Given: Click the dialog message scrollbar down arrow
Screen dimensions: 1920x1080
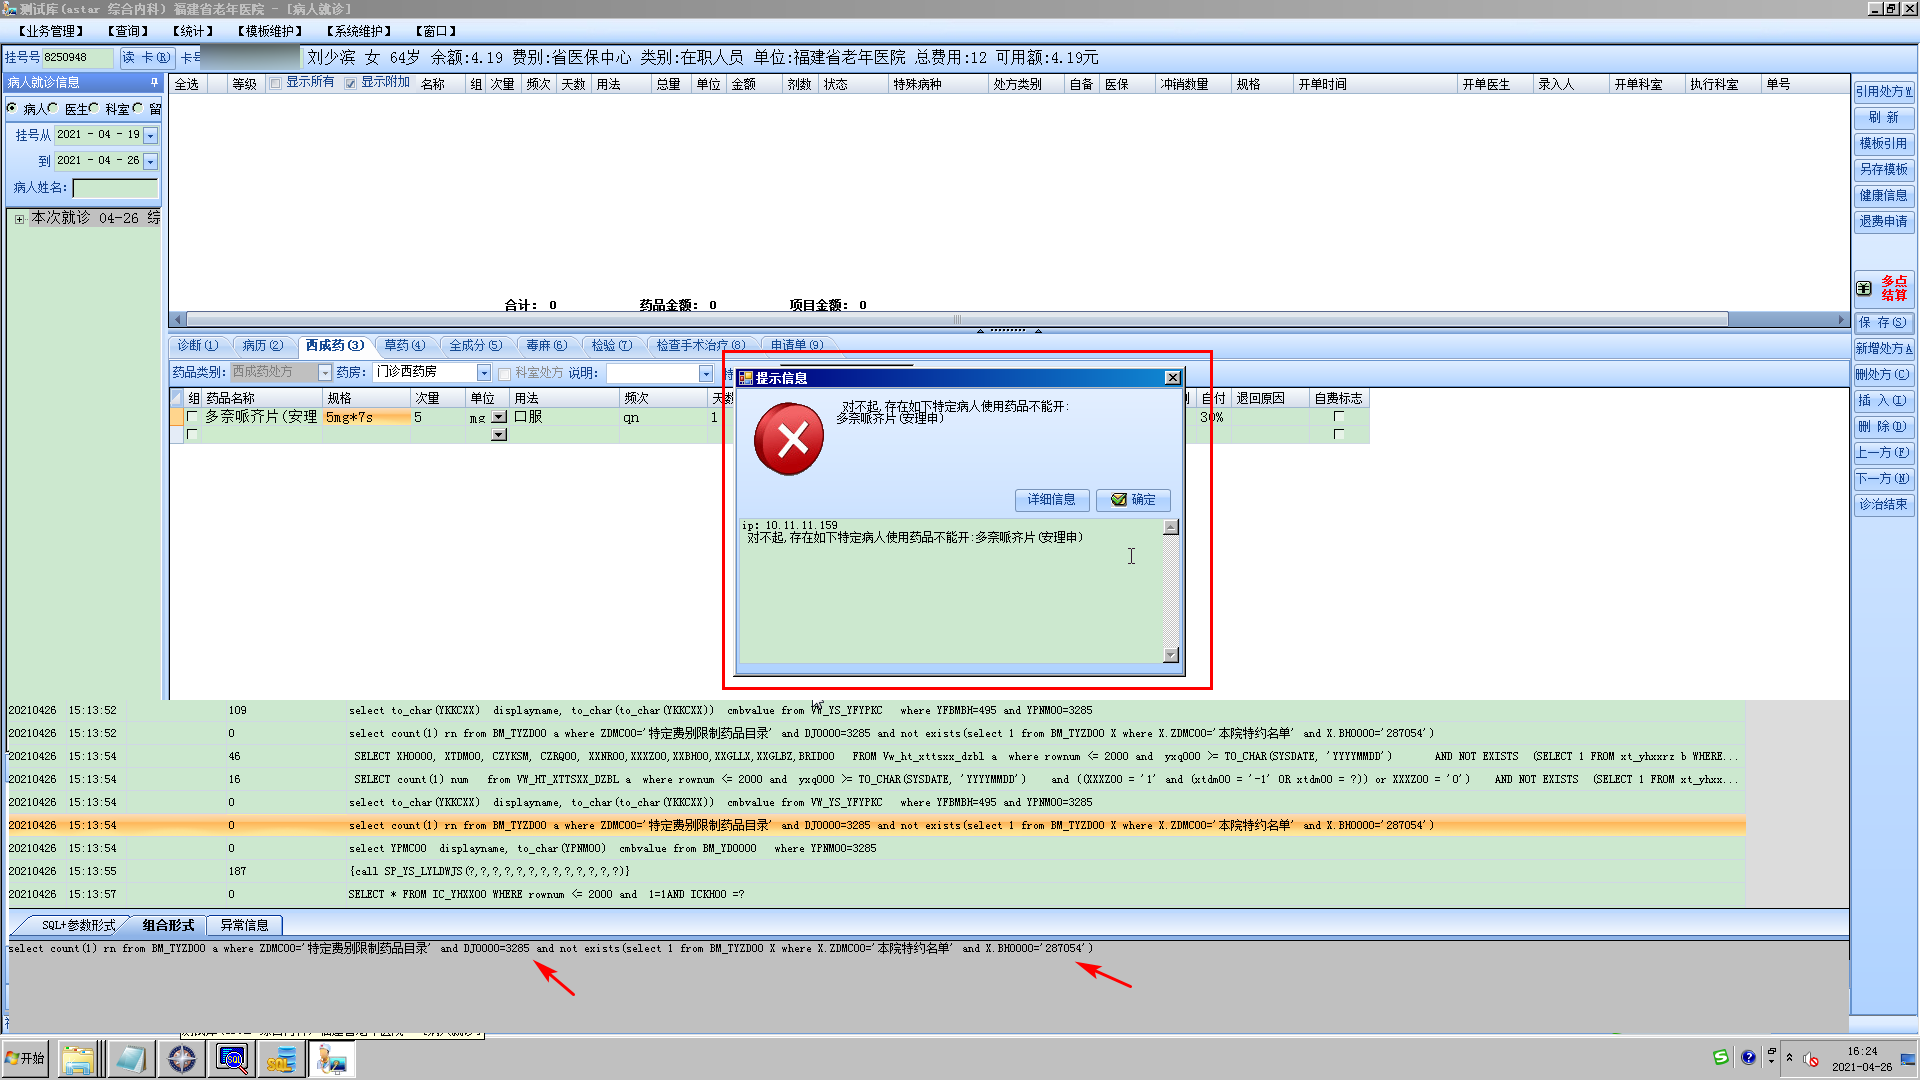Looking at the screenshot, I should tap(1171, 655).
